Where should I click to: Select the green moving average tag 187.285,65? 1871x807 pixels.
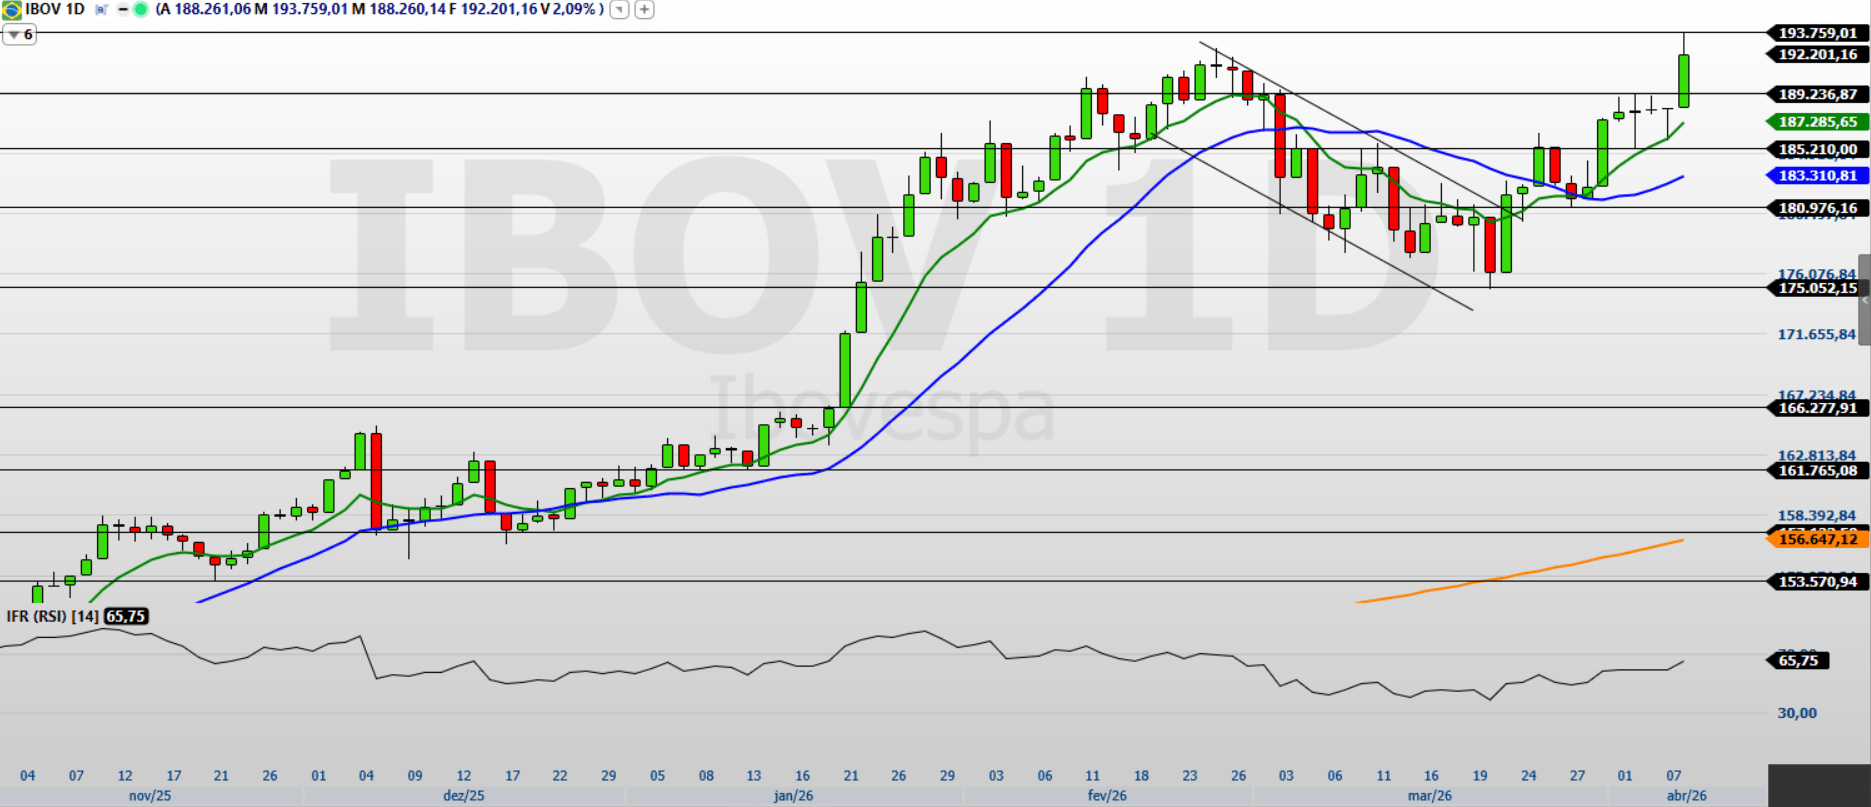click(x=1817, y=122)
